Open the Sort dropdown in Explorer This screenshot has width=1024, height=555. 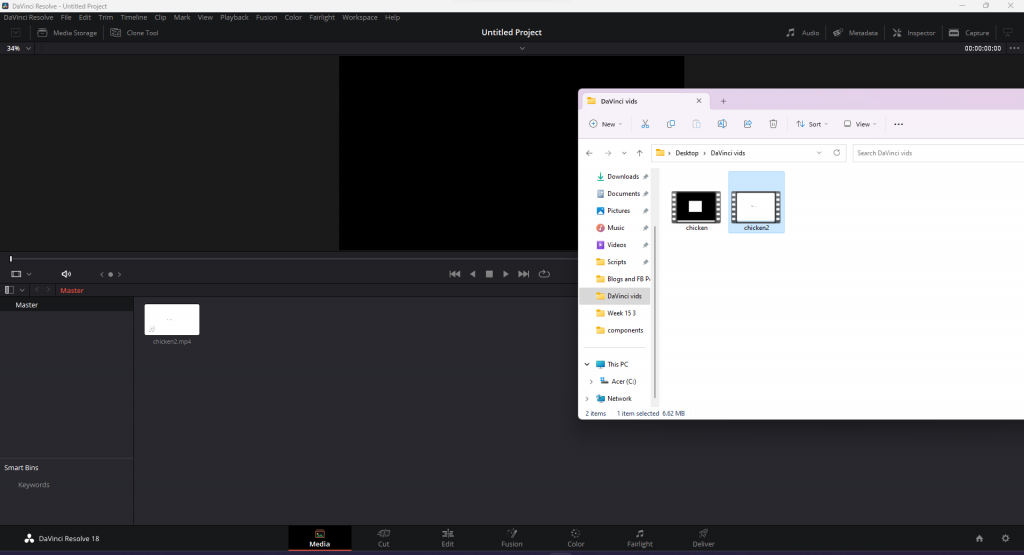pyautogui.click(x=812, y=124)
